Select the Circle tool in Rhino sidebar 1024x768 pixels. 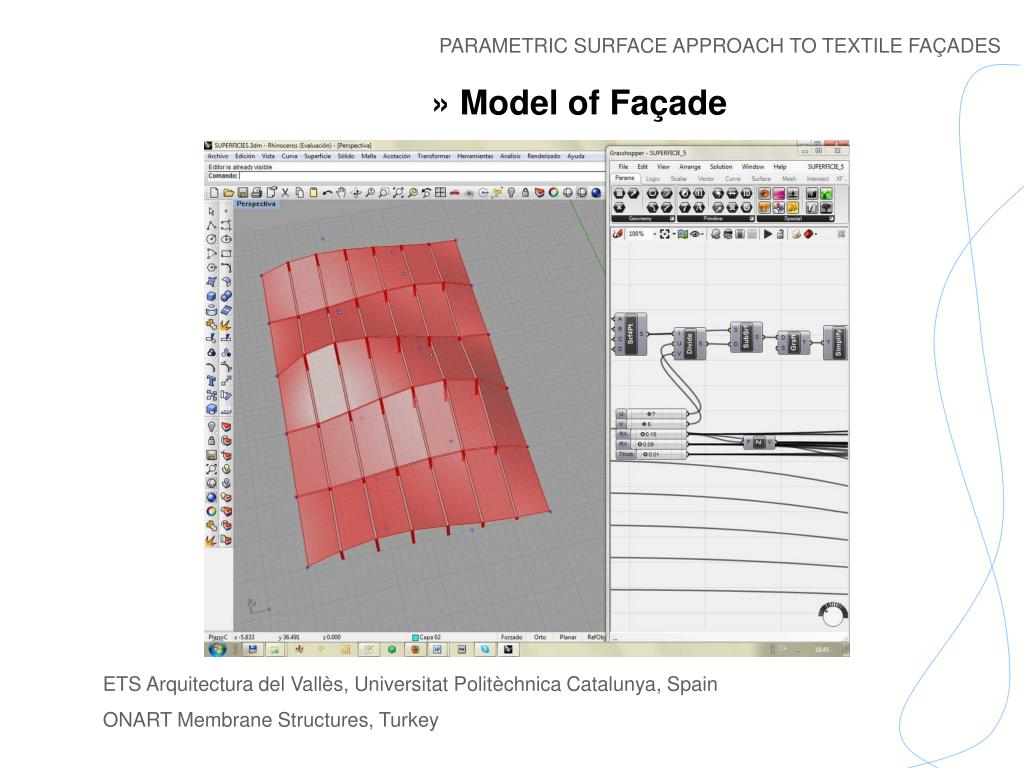(x=212, y=240)
